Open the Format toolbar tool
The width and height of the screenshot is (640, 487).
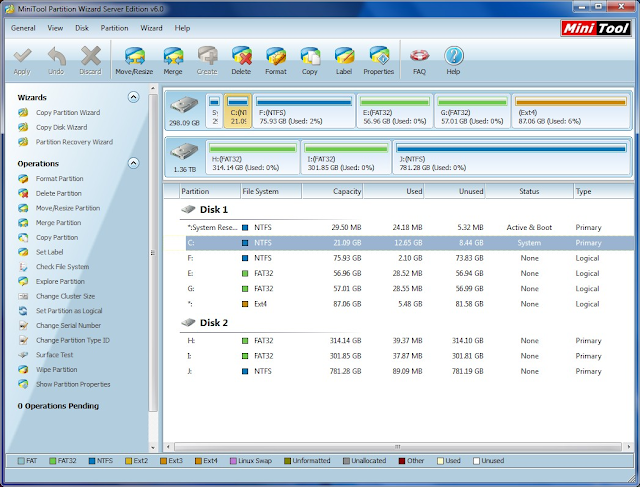point(276,60)
